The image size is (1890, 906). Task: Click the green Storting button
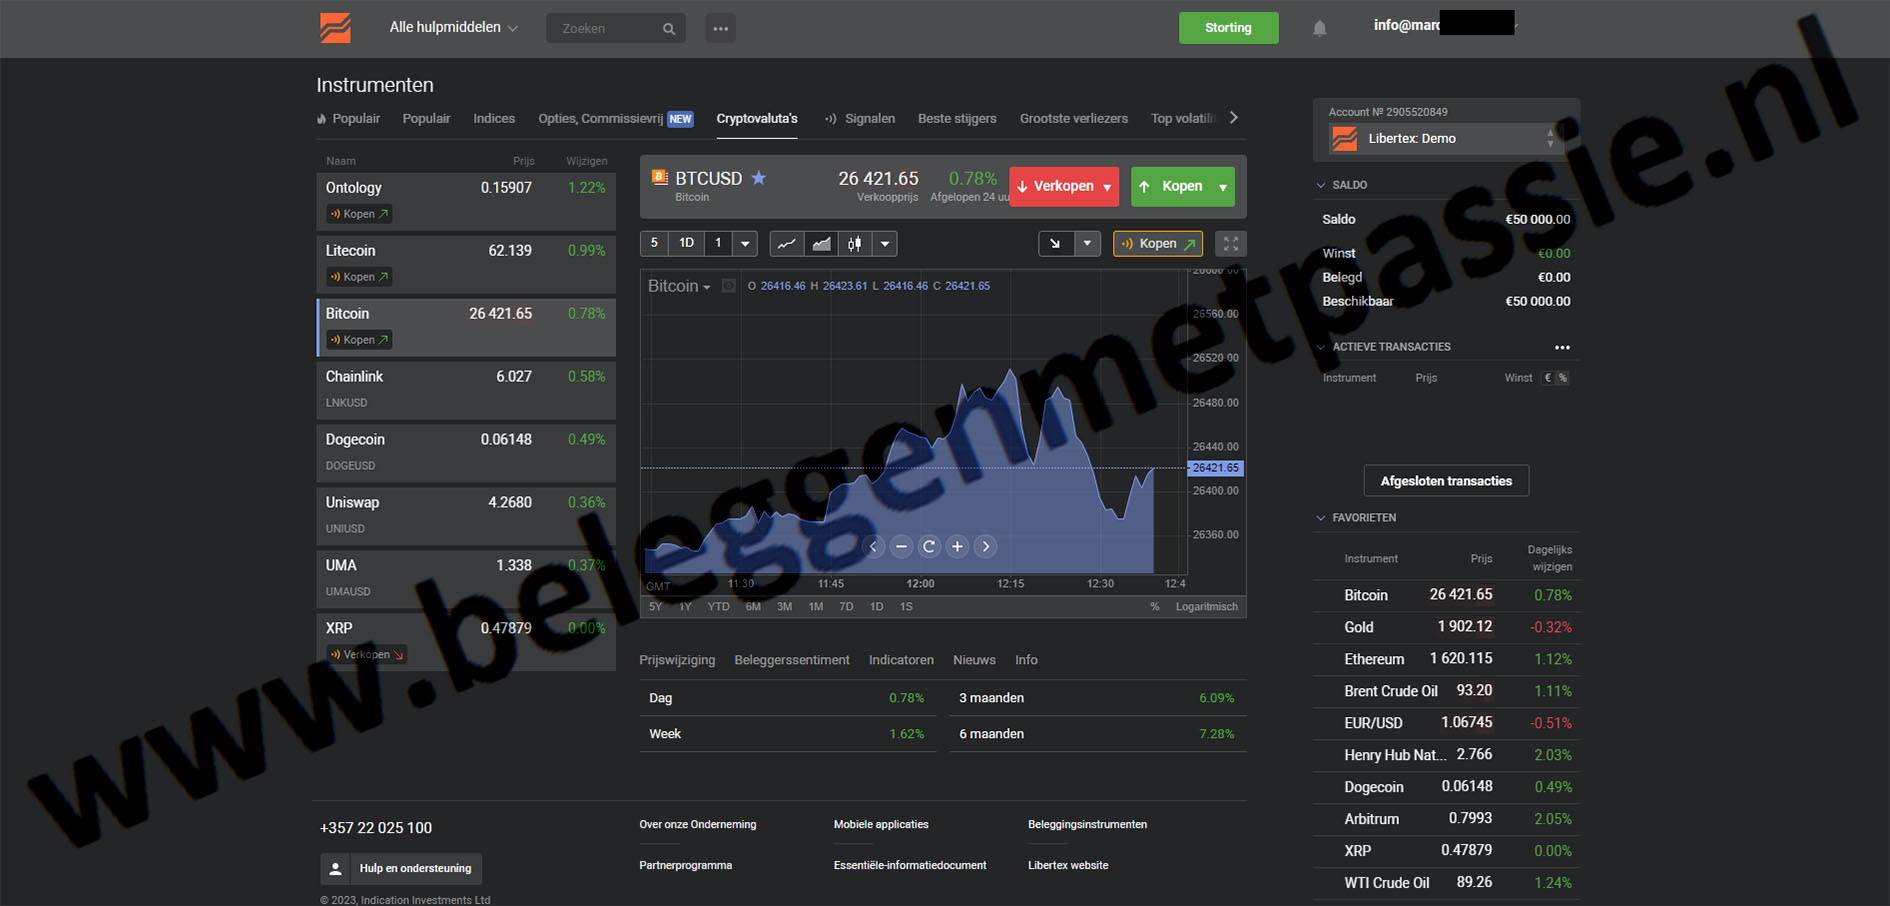[1228, 28]
